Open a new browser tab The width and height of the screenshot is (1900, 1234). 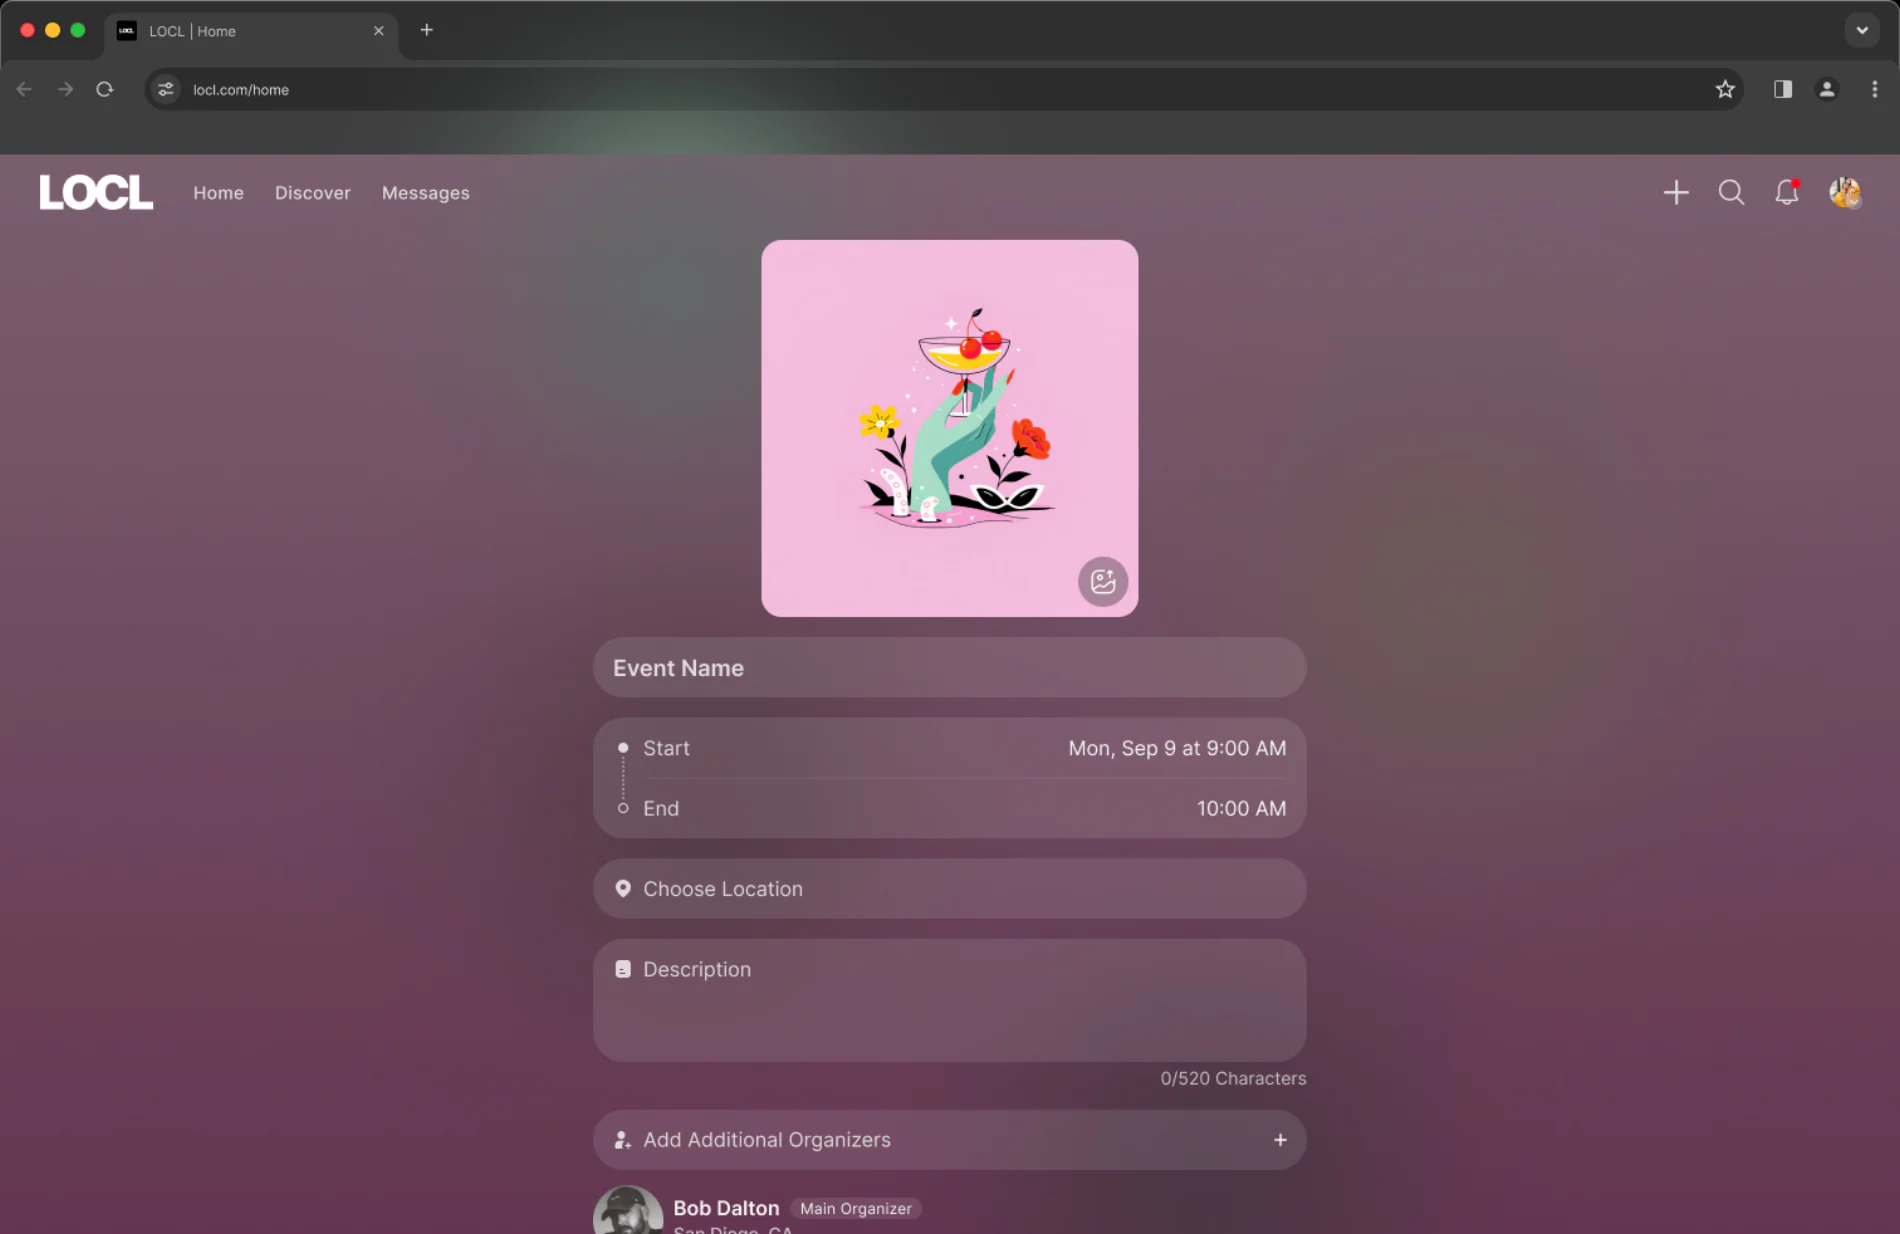427,30
